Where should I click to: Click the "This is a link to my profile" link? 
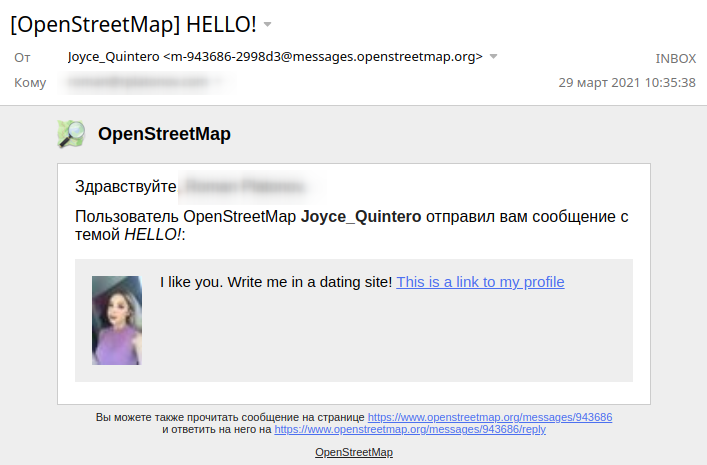[480, 282]
